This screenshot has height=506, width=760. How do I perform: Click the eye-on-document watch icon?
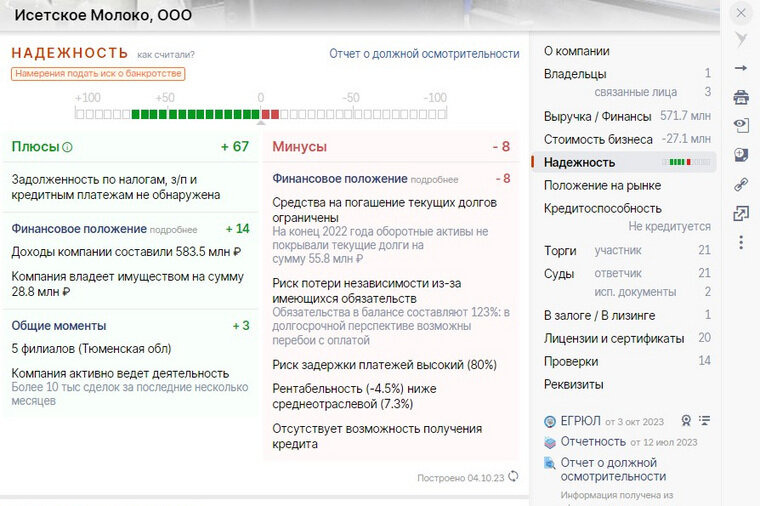pos(741,126)
